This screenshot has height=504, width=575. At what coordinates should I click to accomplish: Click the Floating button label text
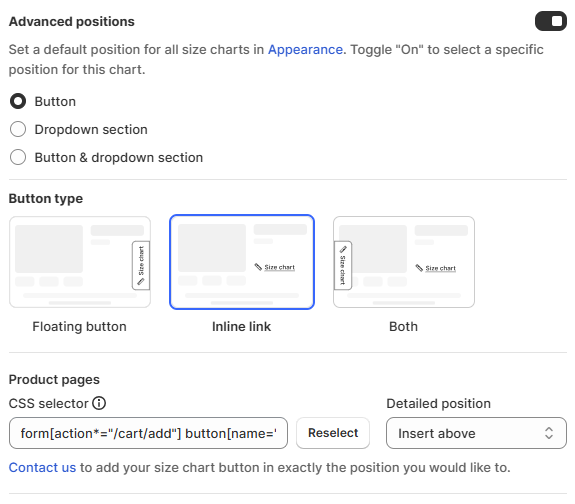[80, 326]
